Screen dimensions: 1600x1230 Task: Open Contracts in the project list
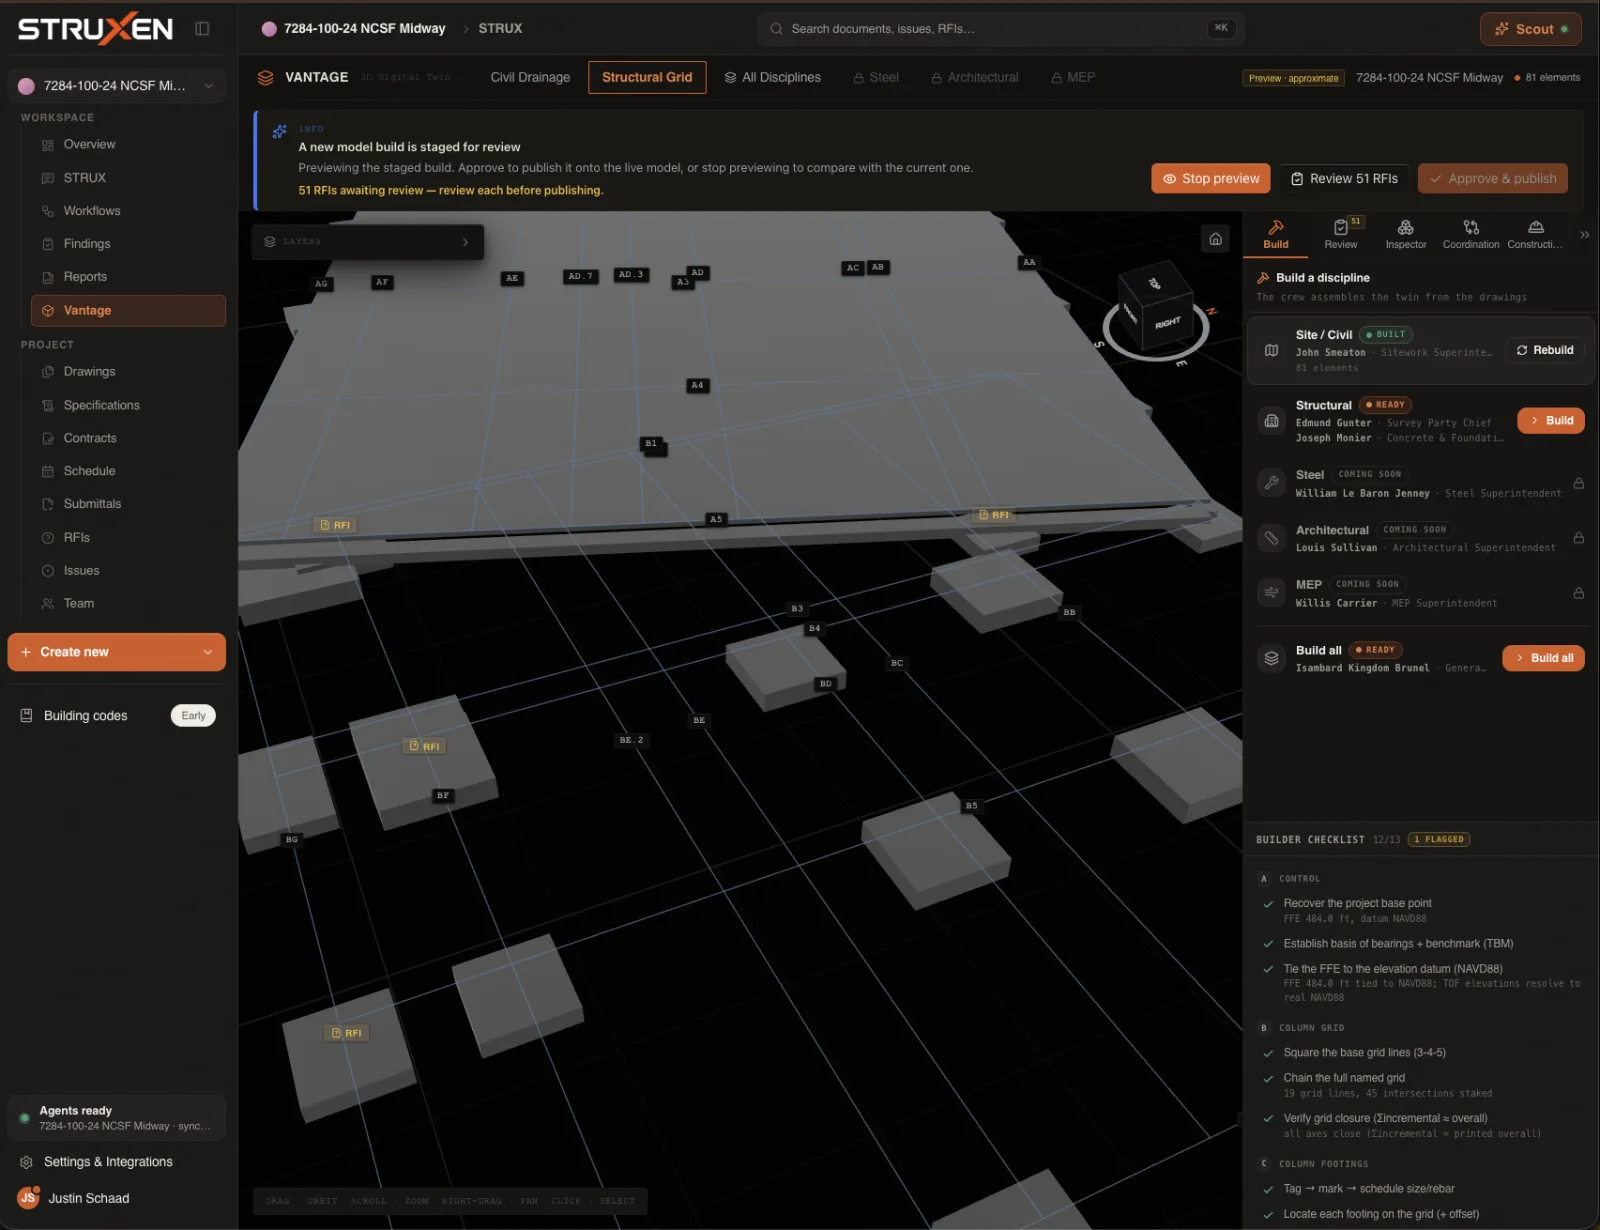coord(90,438)
